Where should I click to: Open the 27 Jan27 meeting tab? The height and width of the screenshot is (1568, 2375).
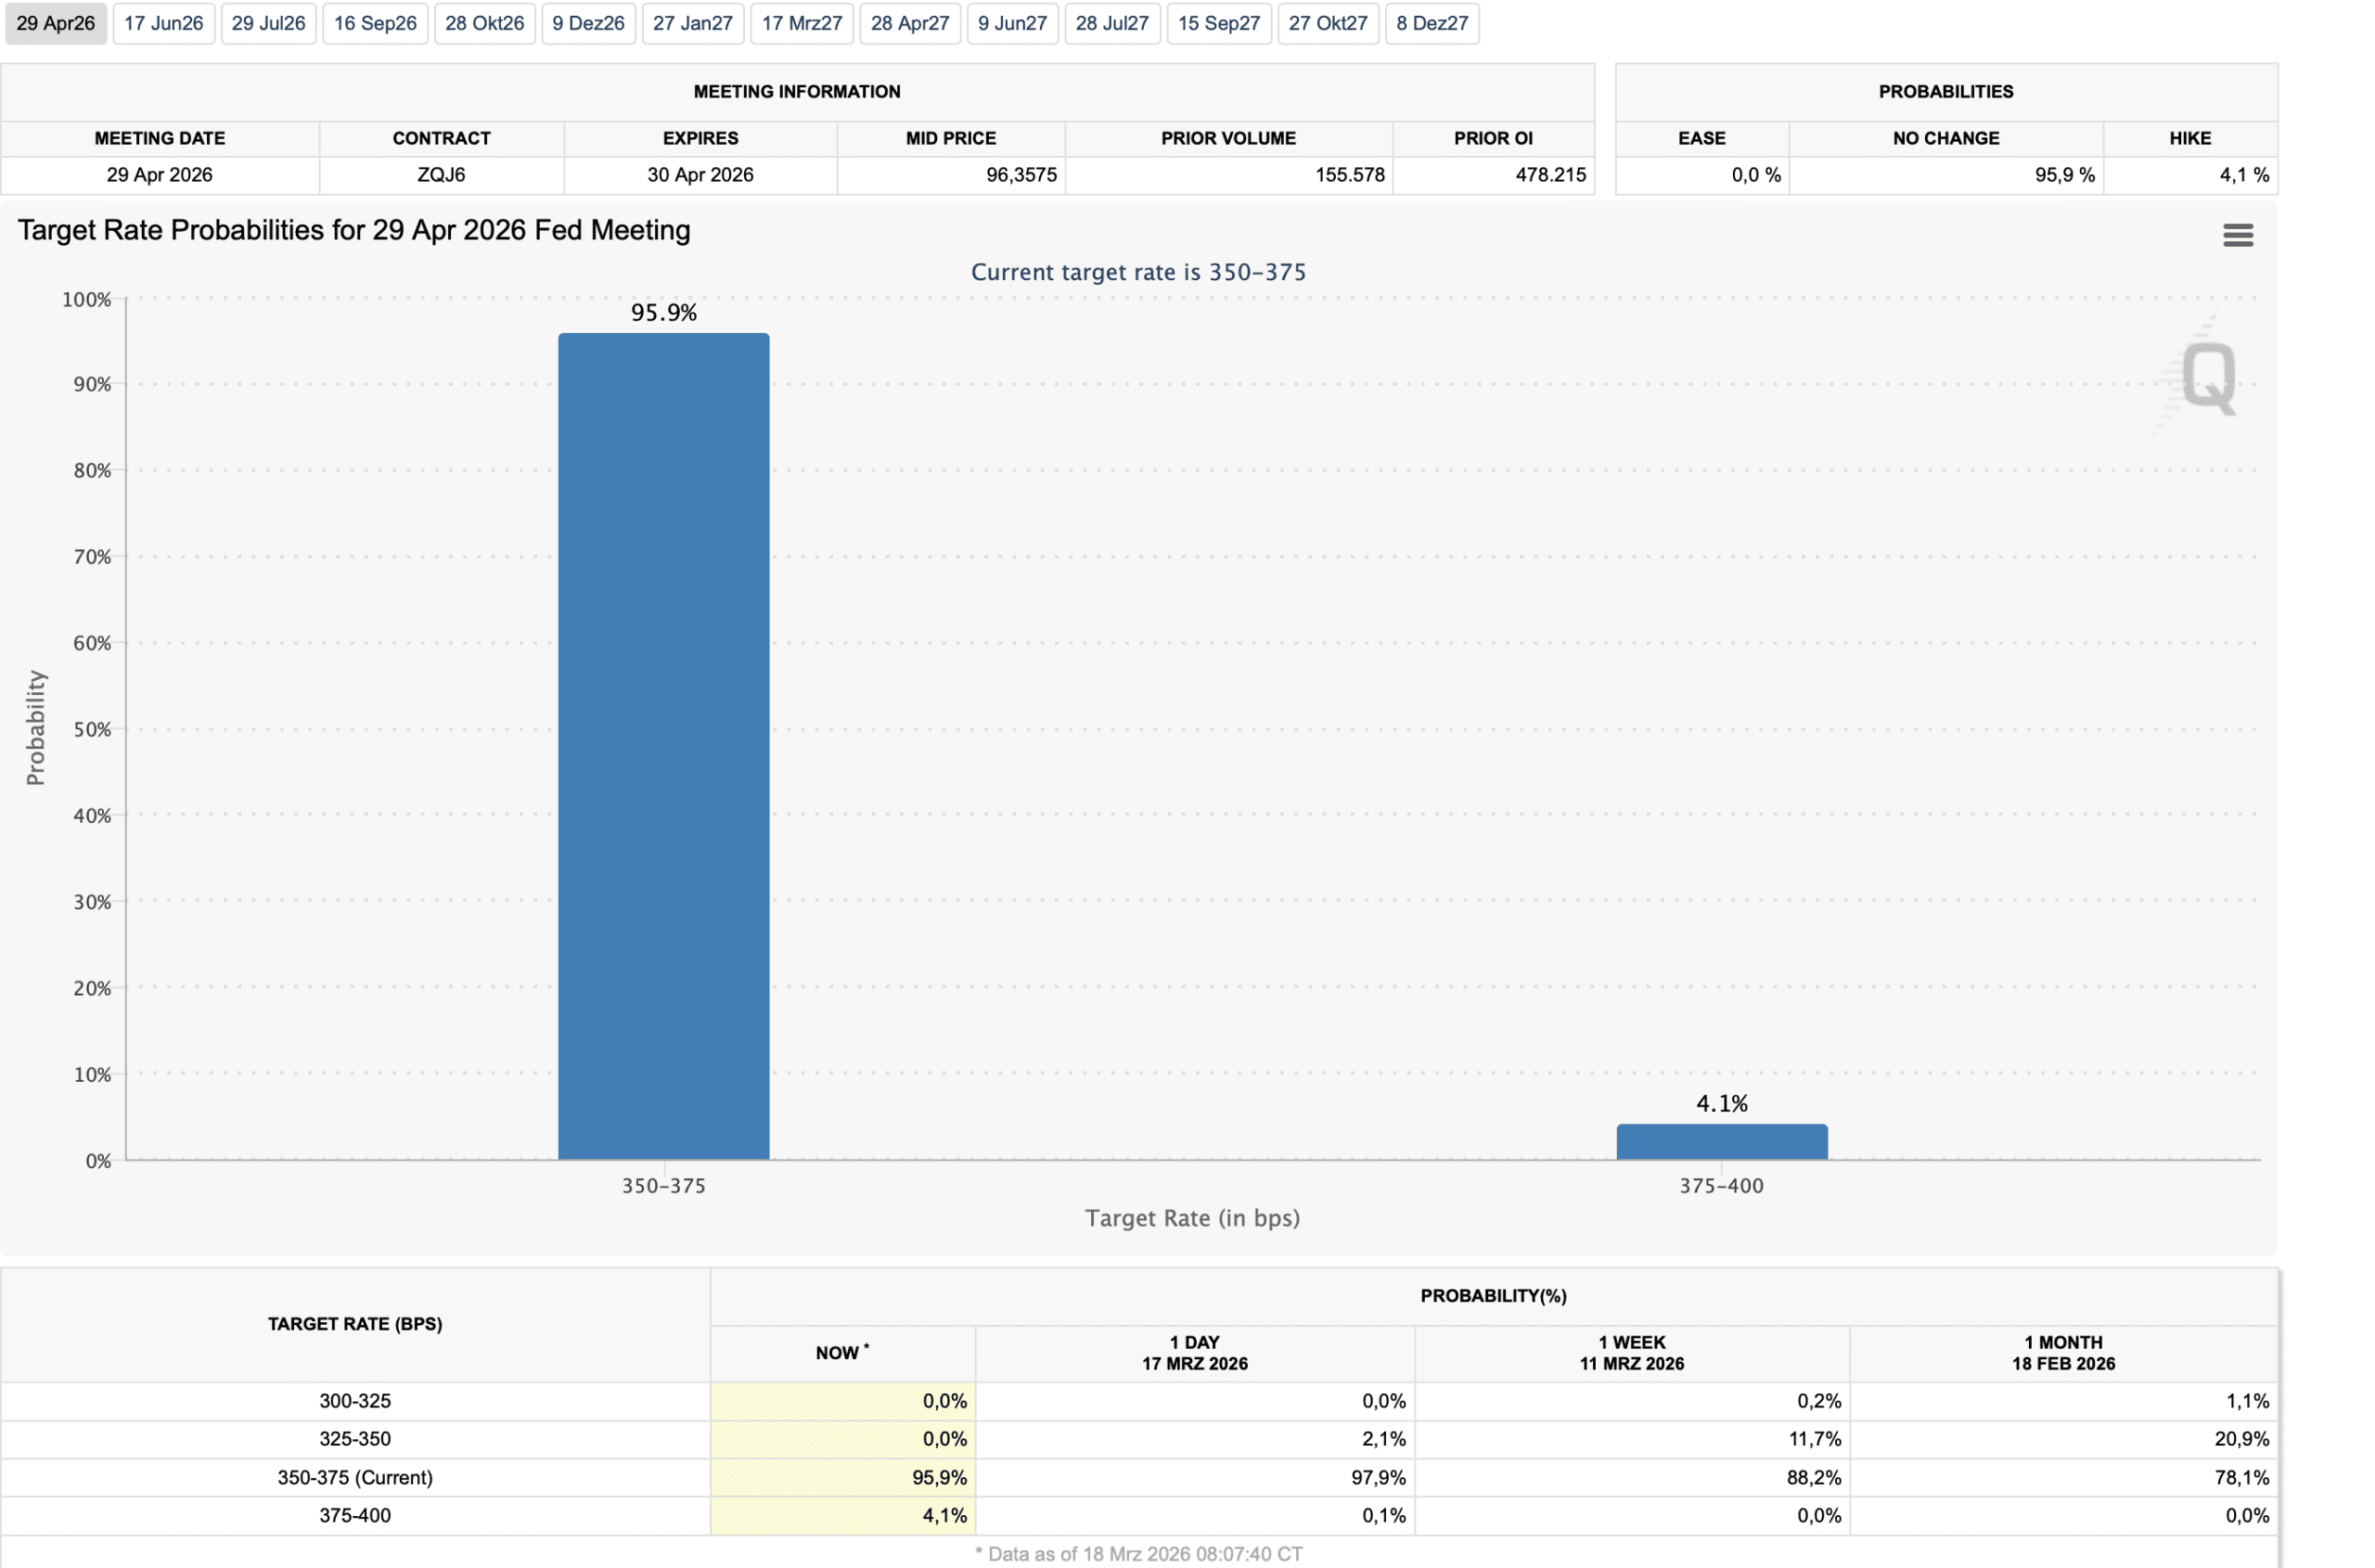[692, 23]
